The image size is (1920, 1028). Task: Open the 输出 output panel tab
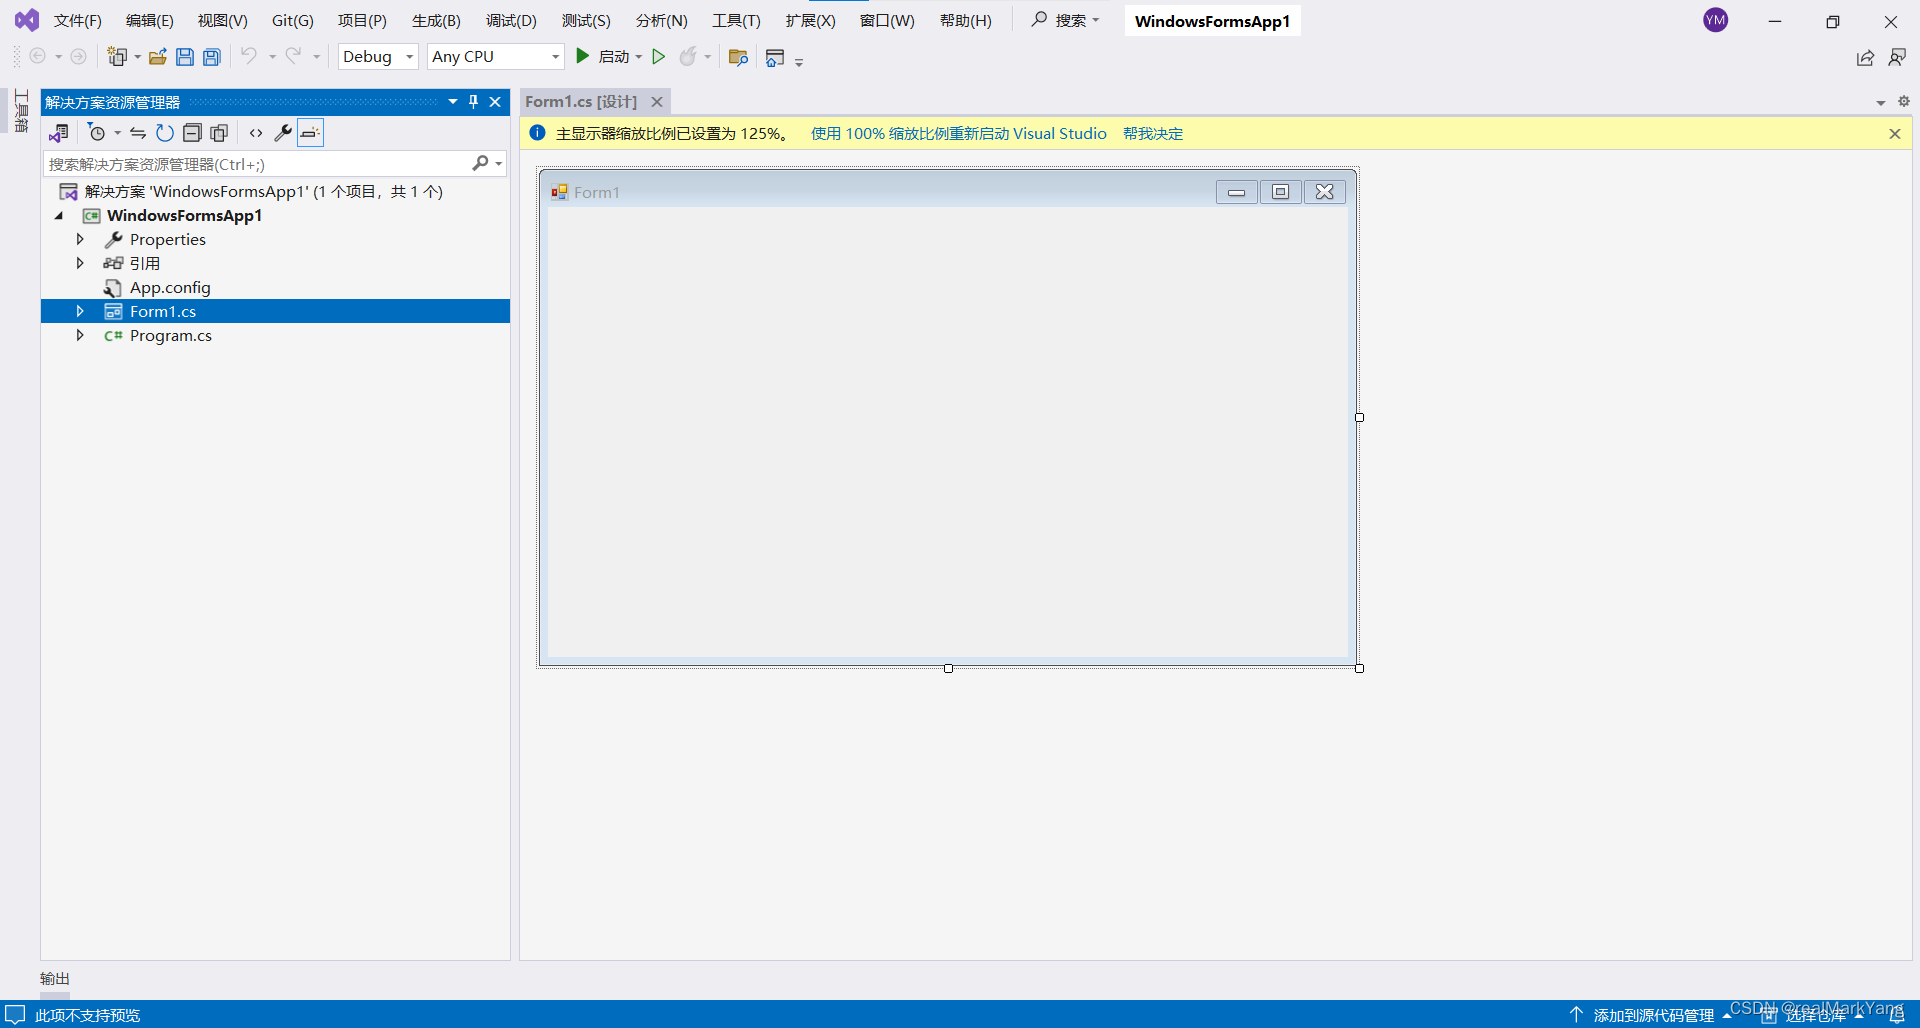[55, 979]
